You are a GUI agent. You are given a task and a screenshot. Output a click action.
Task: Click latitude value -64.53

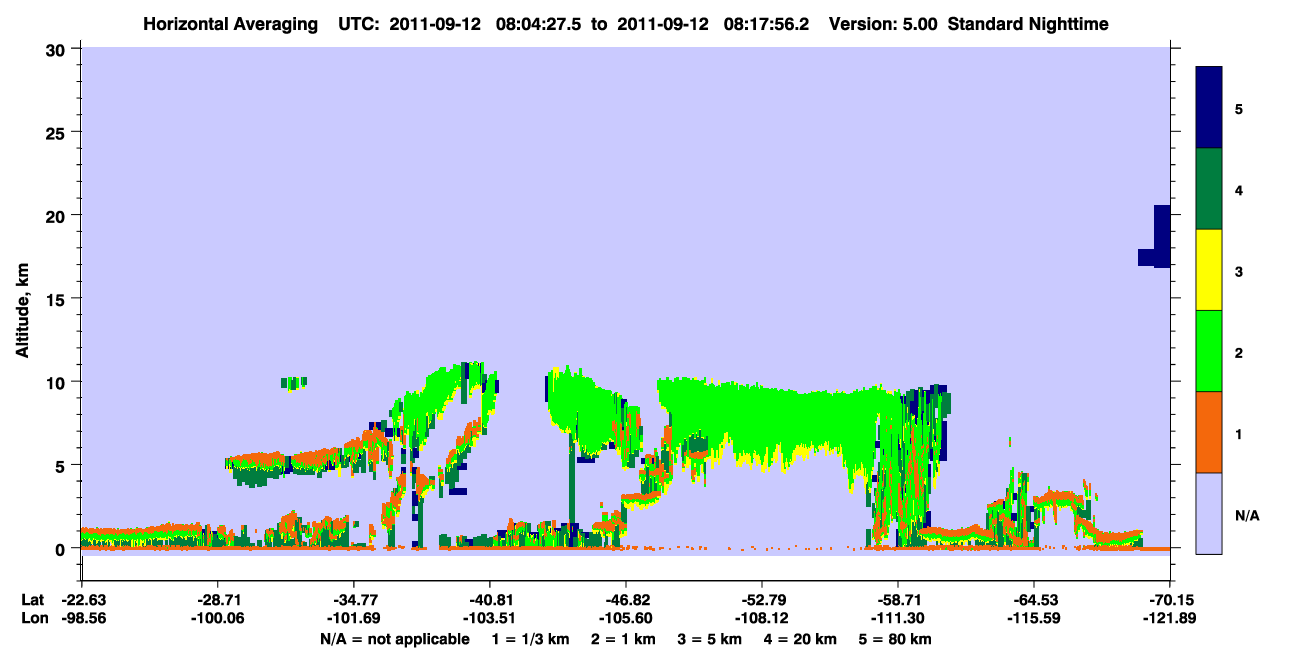1033,600
